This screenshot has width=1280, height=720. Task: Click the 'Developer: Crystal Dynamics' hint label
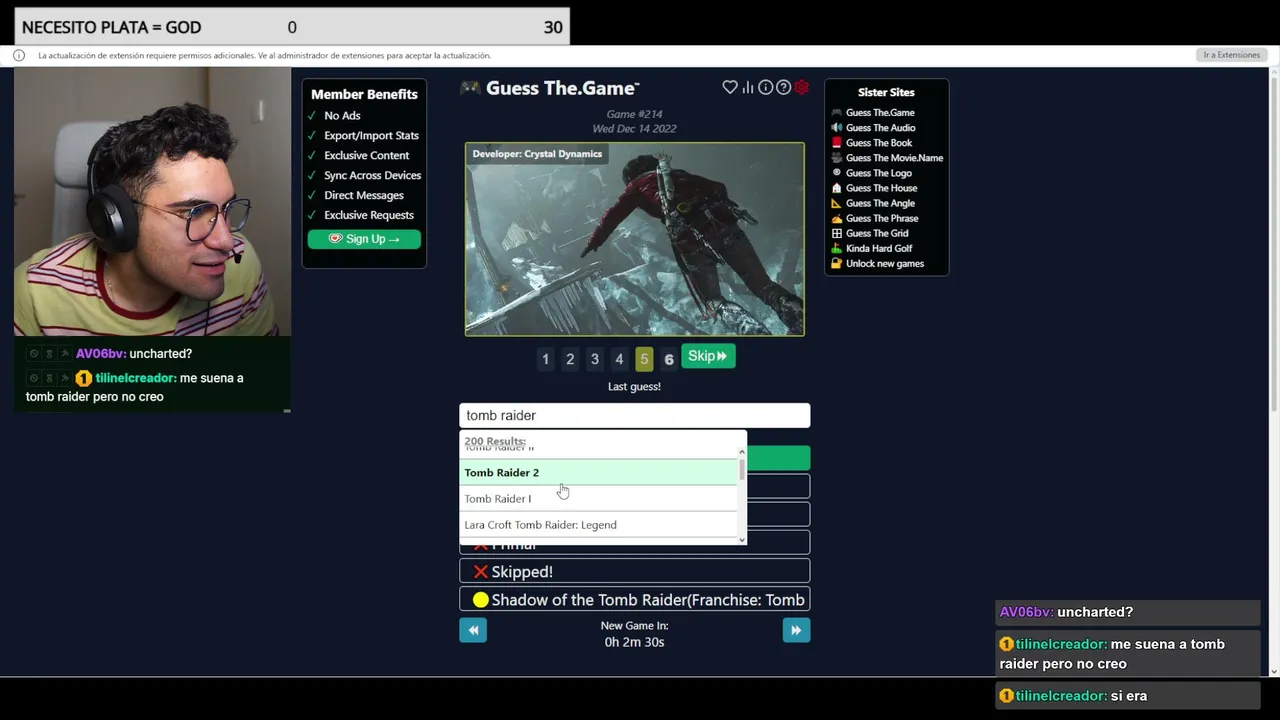tap(537, 154)
